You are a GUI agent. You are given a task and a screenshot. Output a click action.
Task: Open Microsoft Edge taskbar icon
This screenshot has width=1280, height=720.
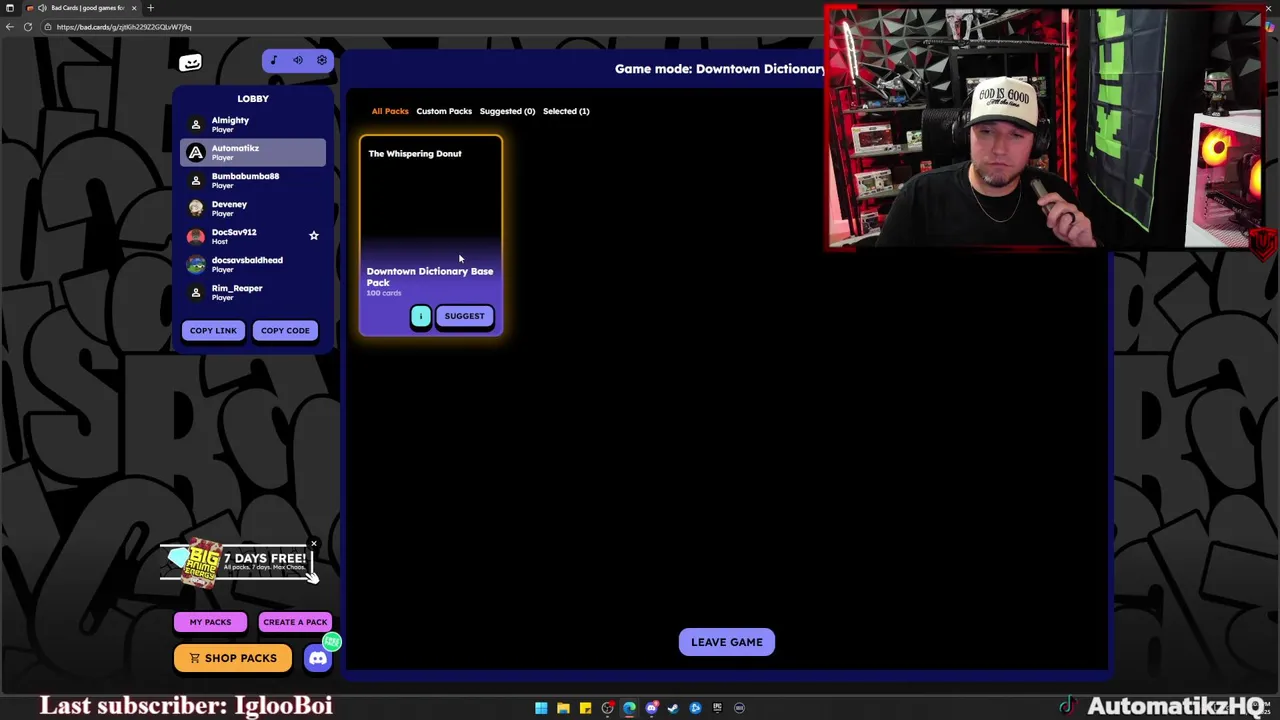click(x=629, y=708)
